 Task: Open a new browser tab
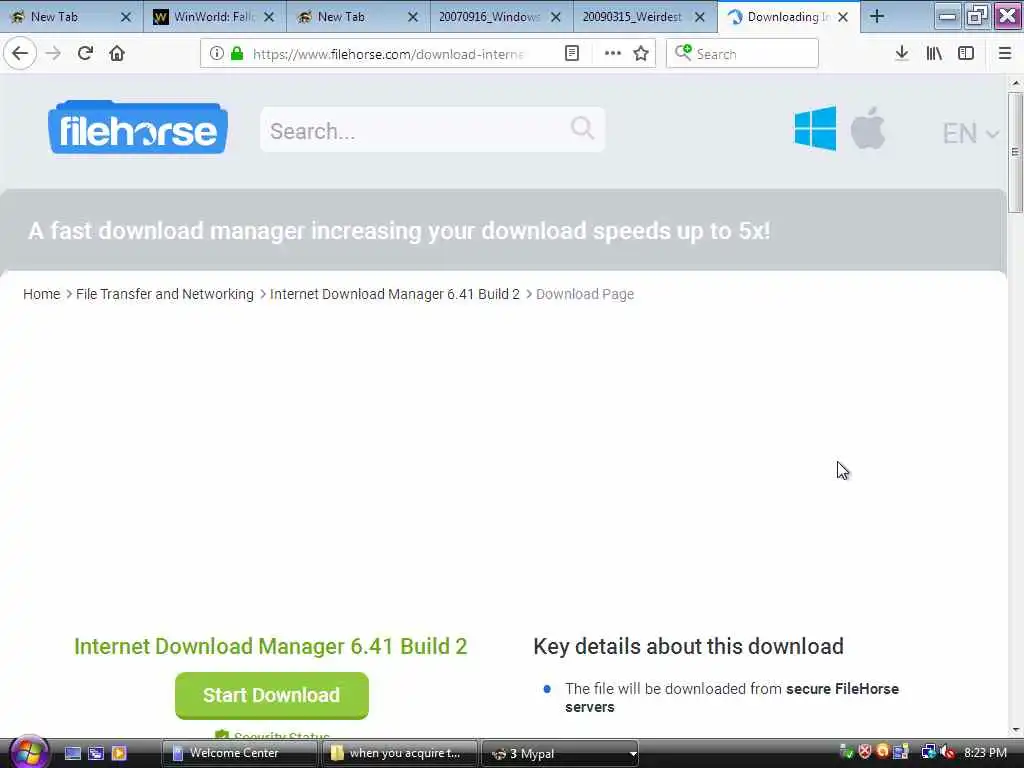tap(877, 17)
